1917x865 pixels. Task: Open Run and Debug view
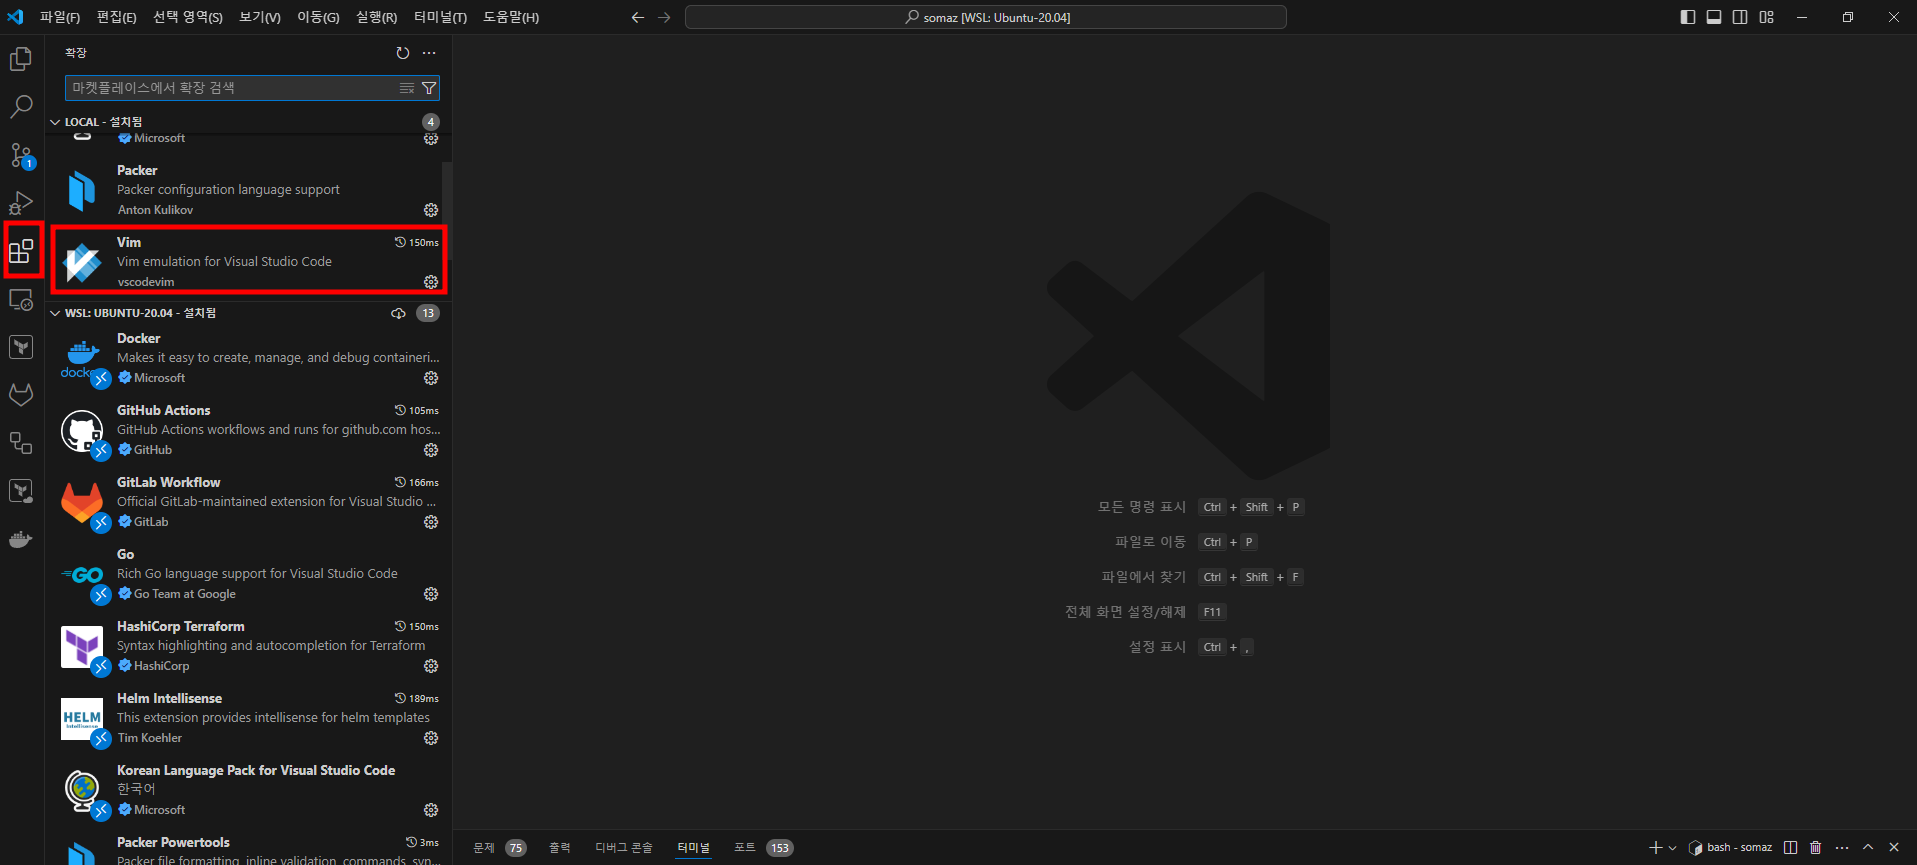tap(21, 203)
